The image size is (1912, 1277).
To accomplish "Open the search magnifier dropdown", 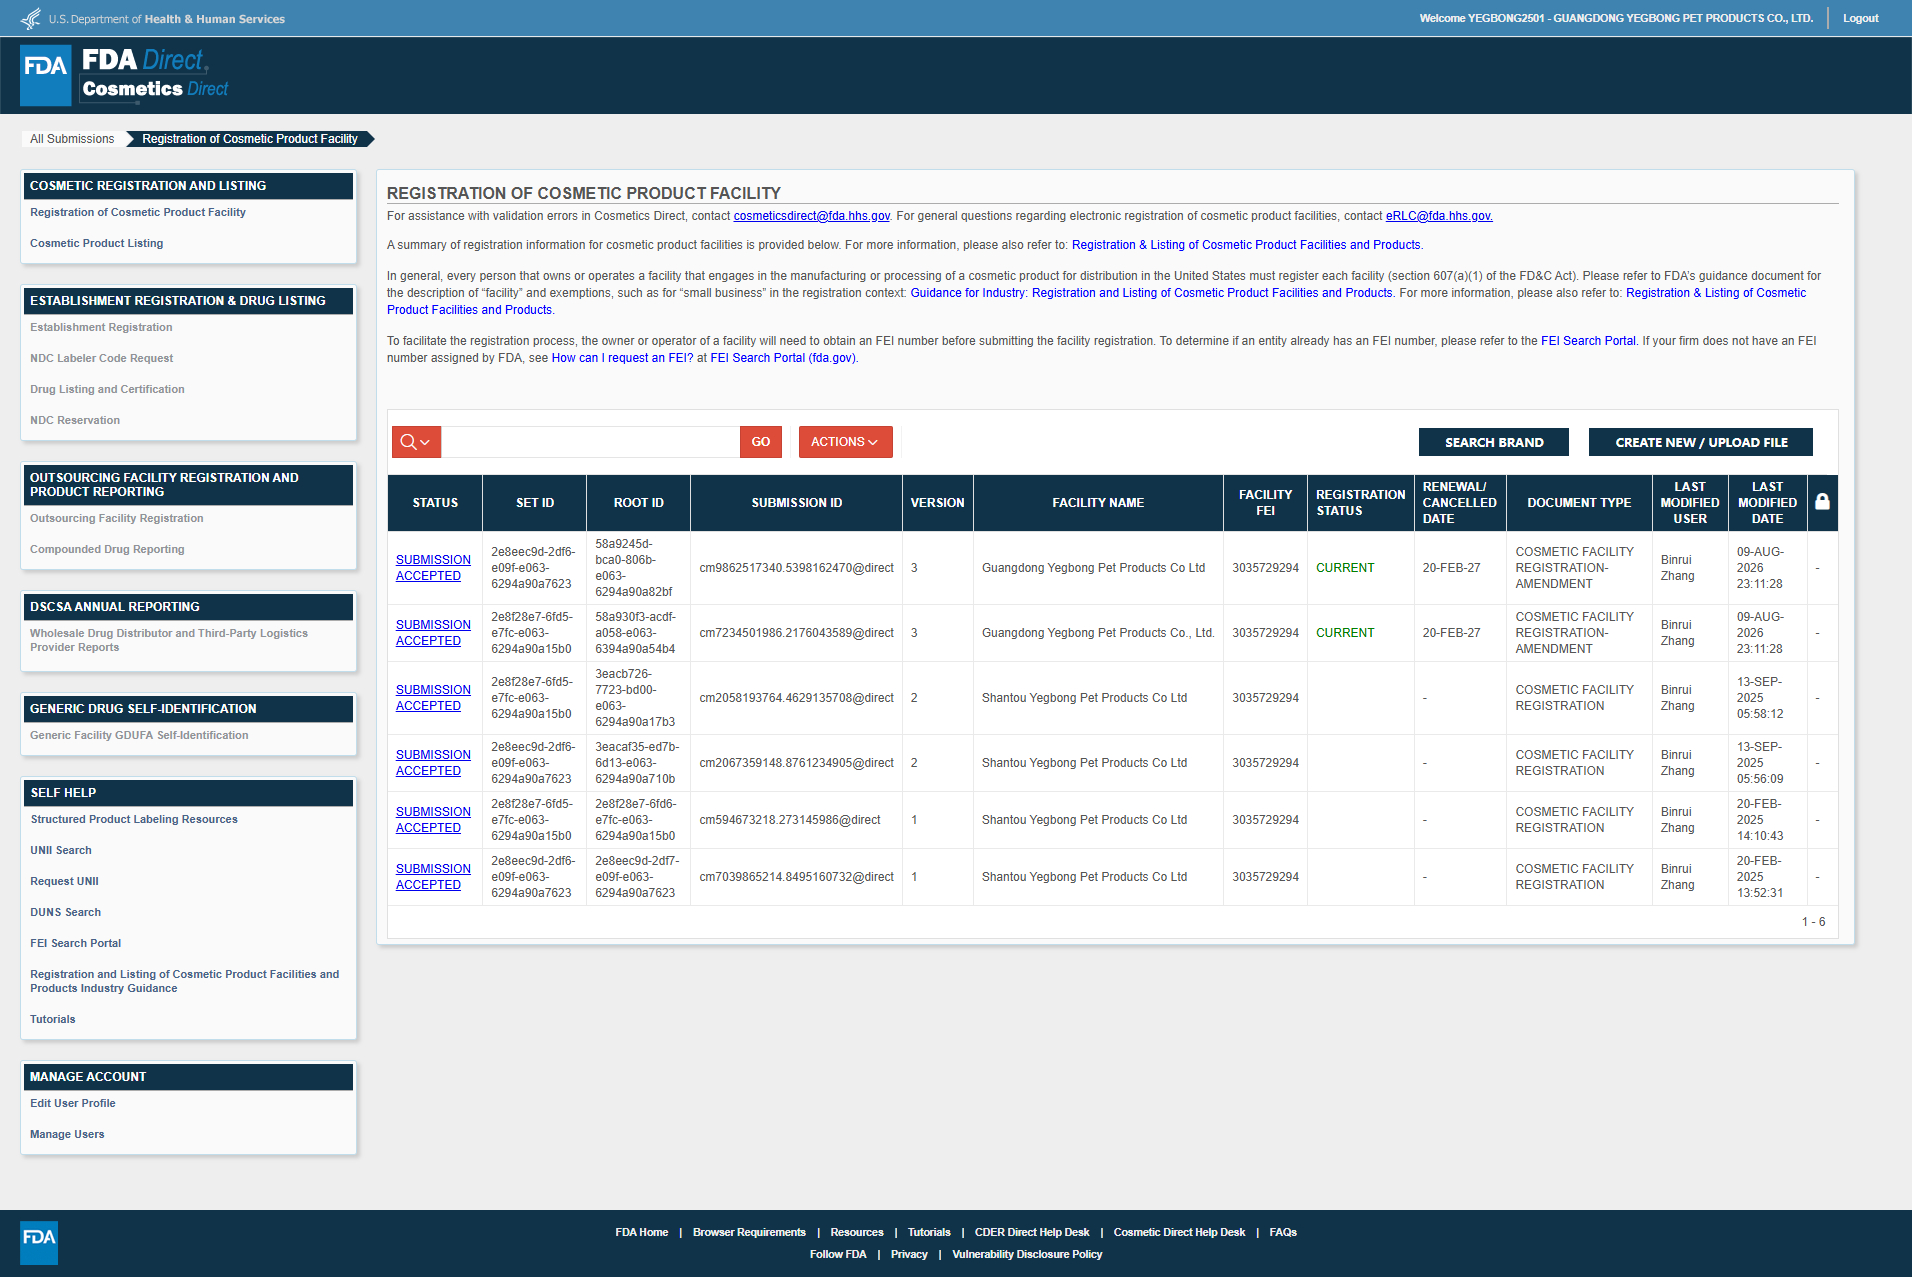I will 416,442.
